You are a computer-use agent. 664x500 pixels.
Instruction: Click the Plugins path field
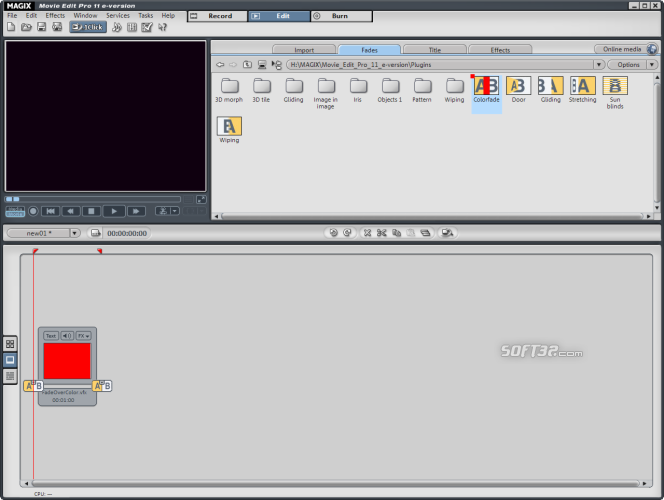tap(440, 65)
